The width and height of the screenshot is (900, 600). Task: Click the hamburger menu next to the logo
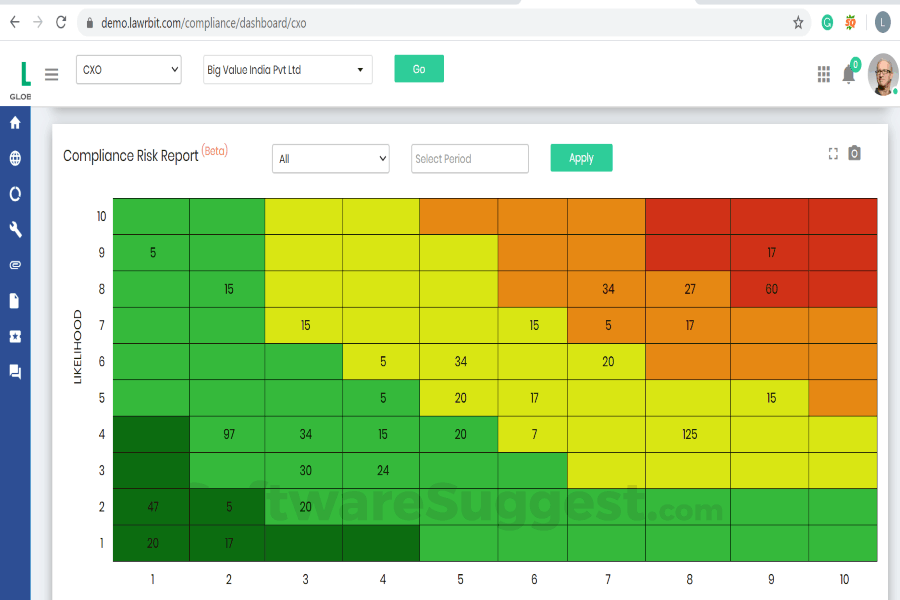(x=51, y=73)
